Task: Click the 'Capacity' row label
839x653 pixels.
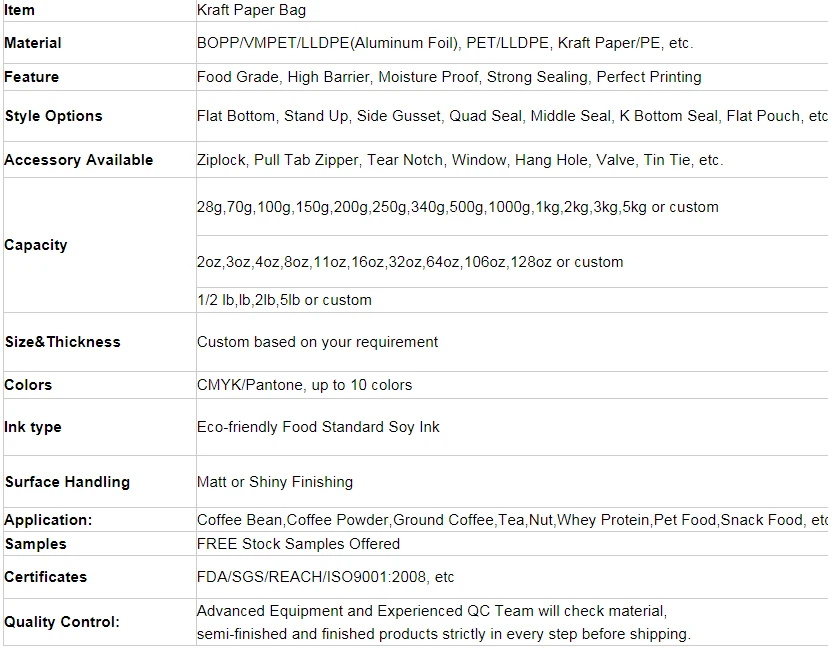Action: click(x=36, y=245)
